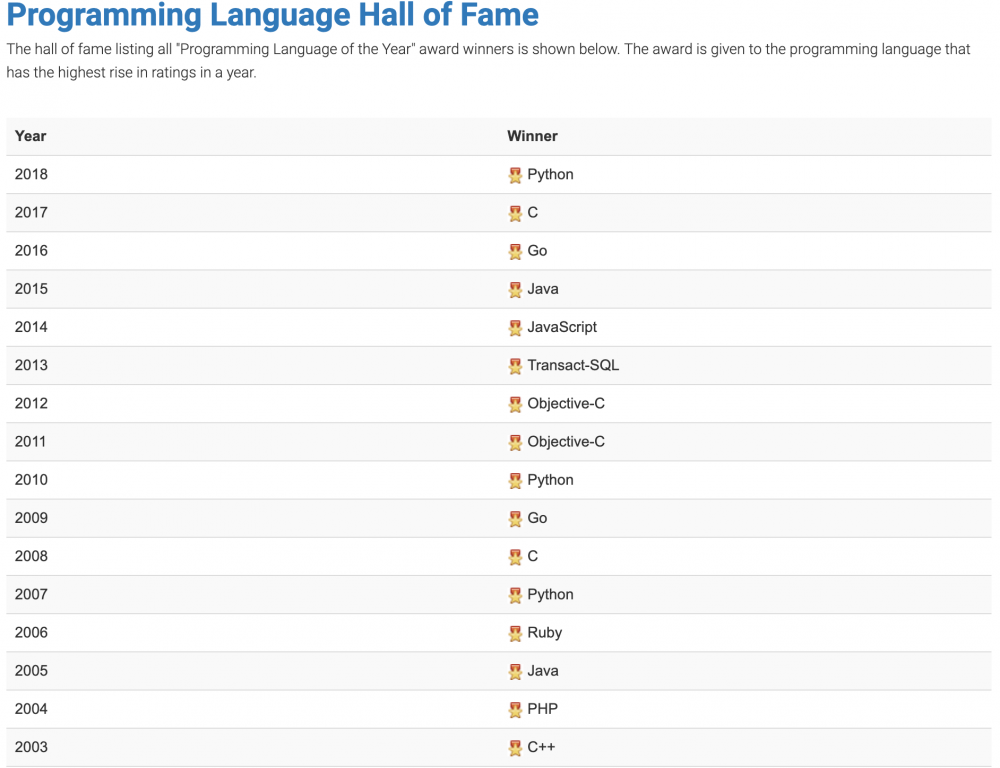Select the Transact-SQL winner text
The image size is (1000, 768).
coord(573,366)
